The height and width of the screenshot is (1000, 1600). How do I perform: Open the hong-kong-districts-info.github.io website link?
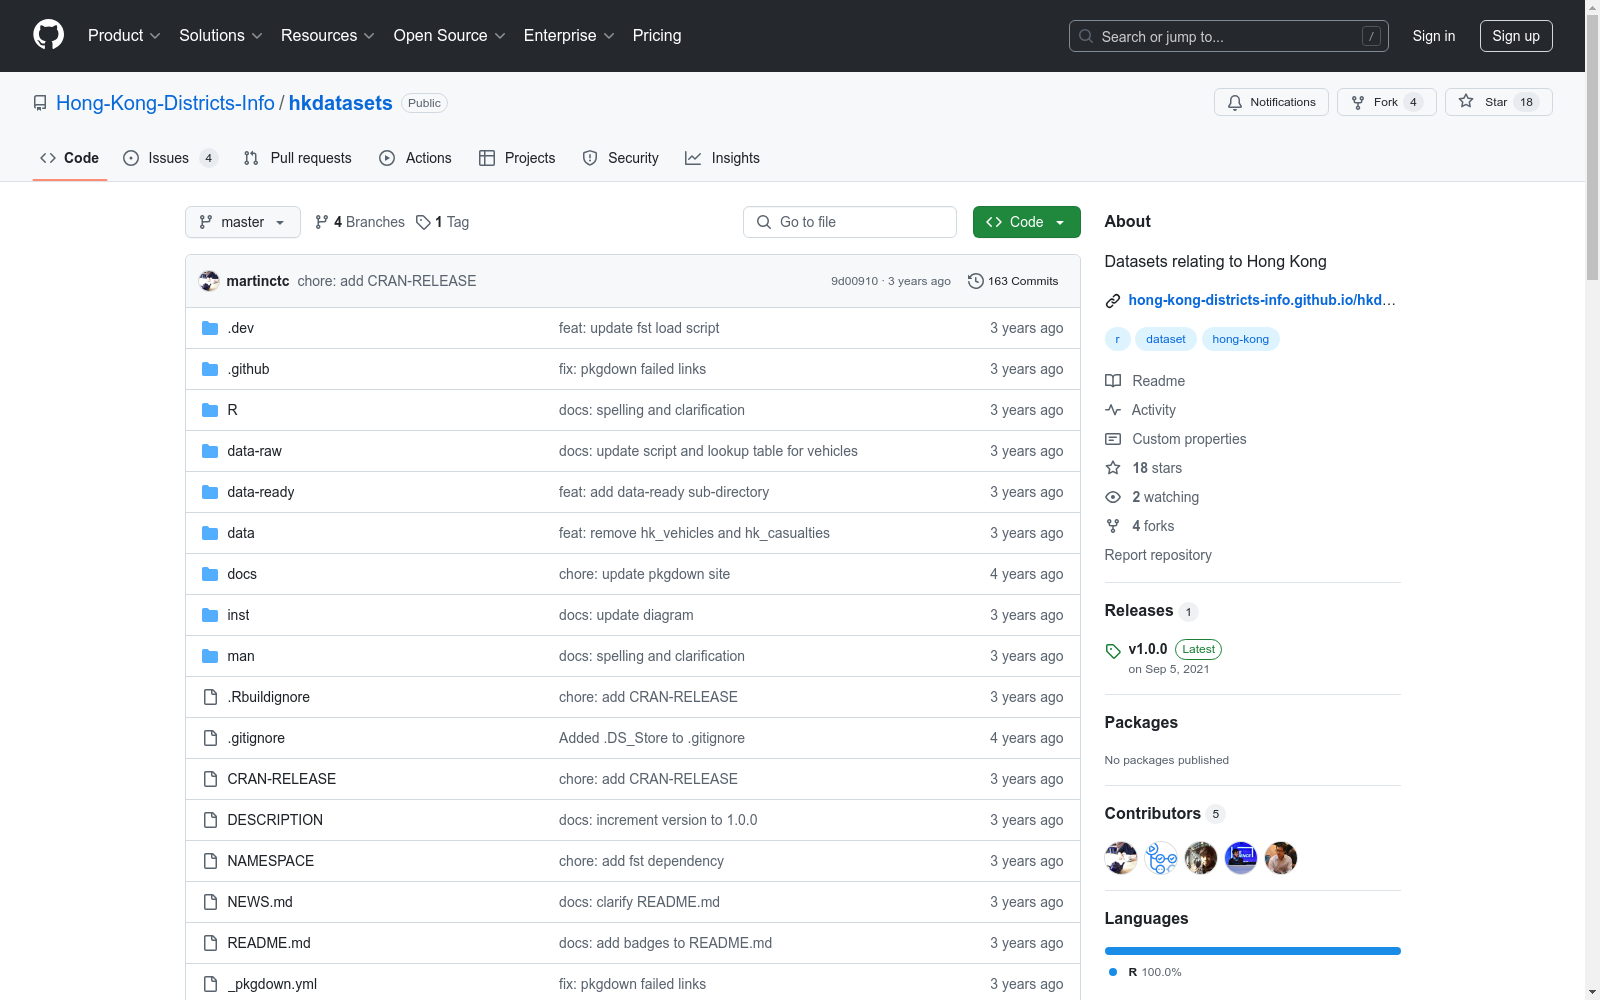[1262, 300]
